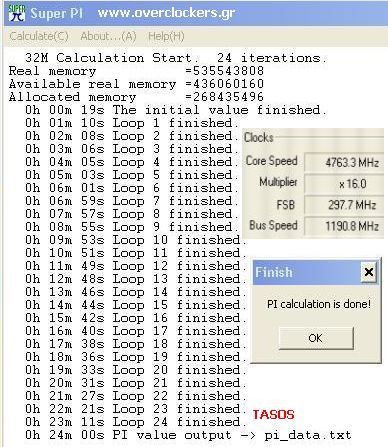
Task: Click the Finish dialog title bar
Action: pos(316,272)
